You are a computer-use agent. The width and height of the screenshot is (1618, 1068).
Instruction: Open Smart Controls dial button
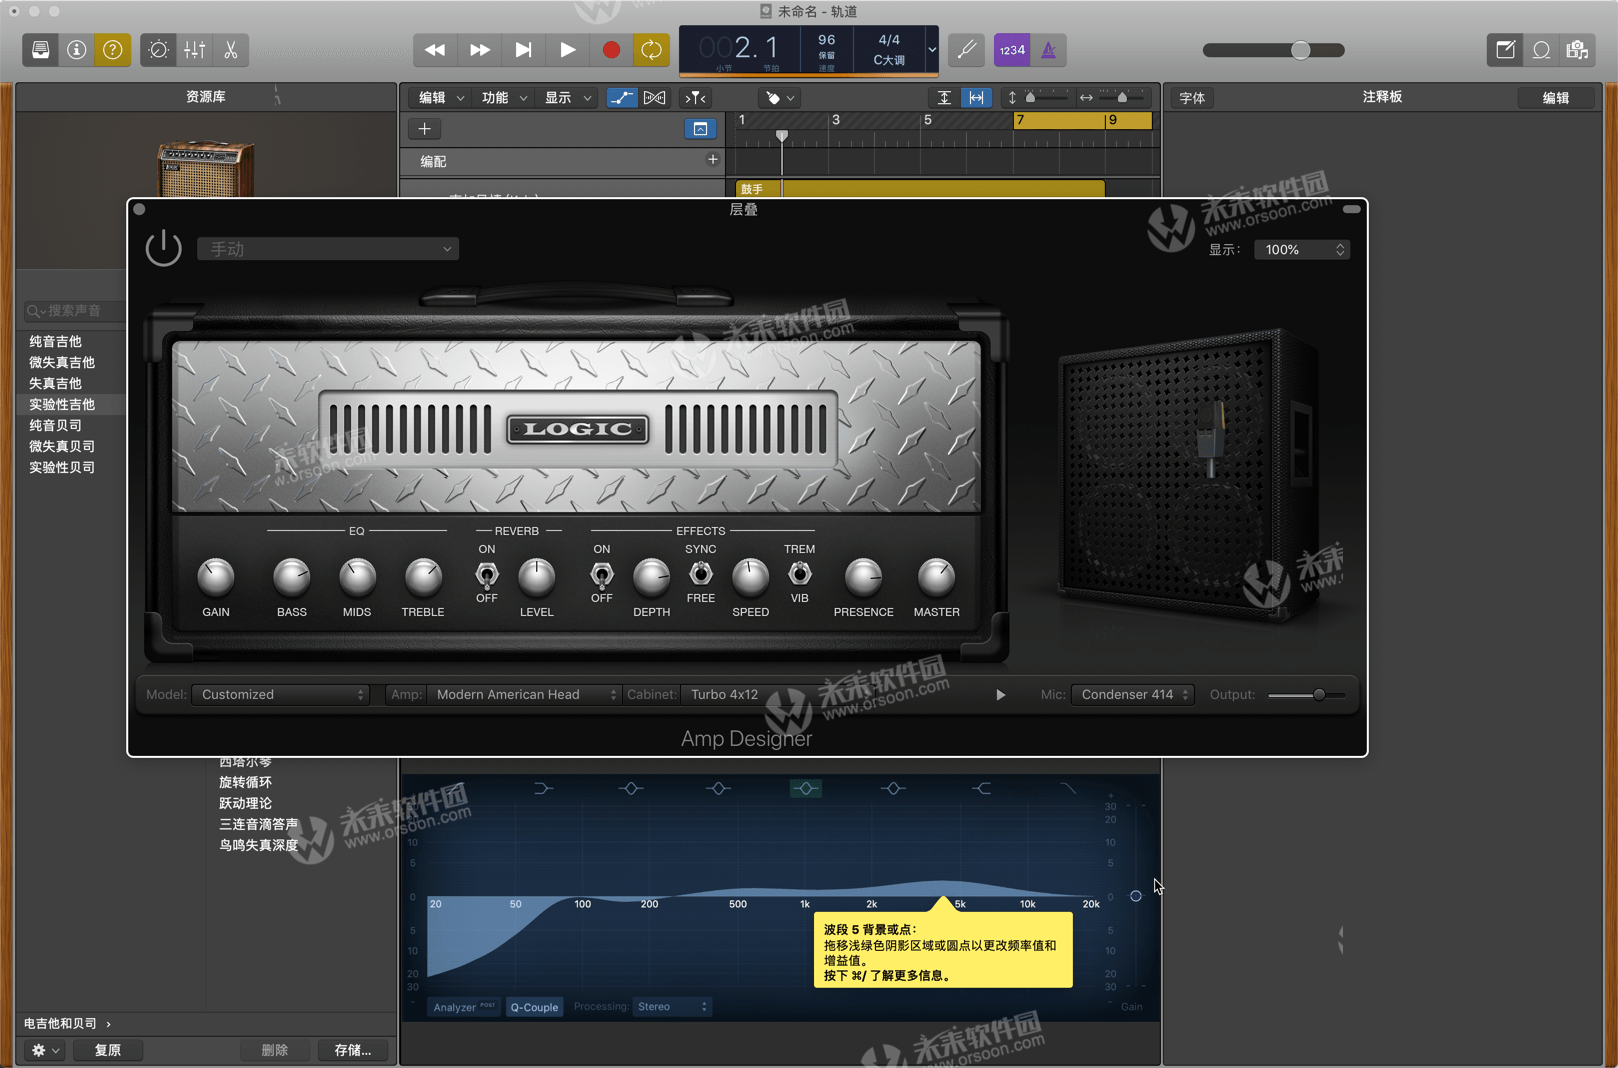tap(158, 50)
